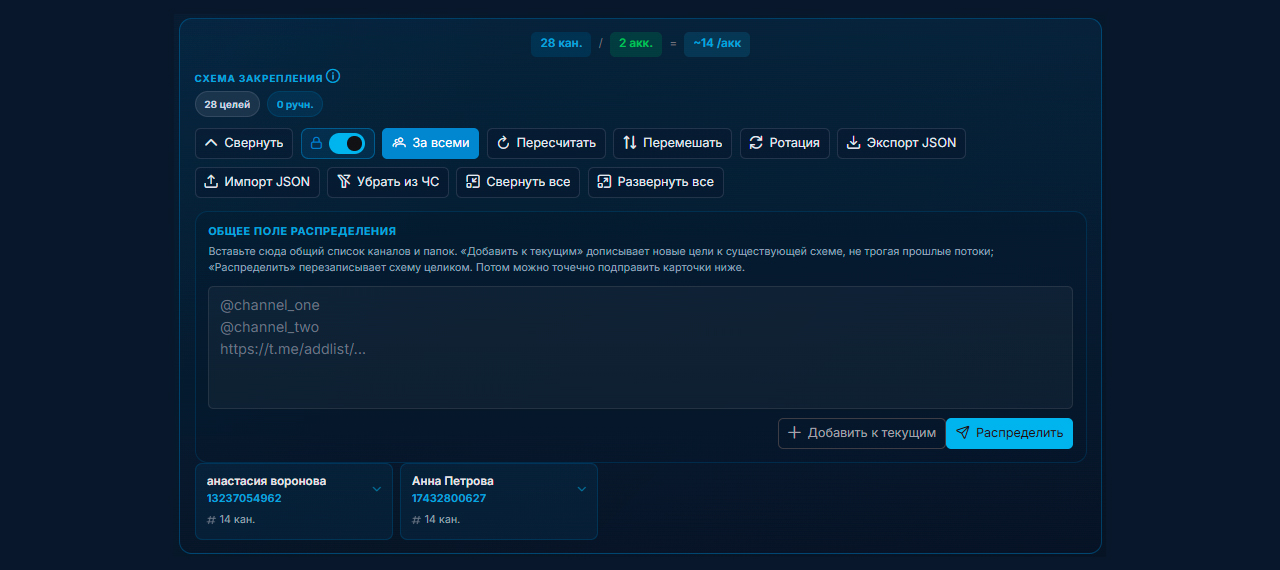This screenshot has width=1280, height=570.
Task: Click into the channels list textarea
Action: pyautogui.click(x=640, y=347)
